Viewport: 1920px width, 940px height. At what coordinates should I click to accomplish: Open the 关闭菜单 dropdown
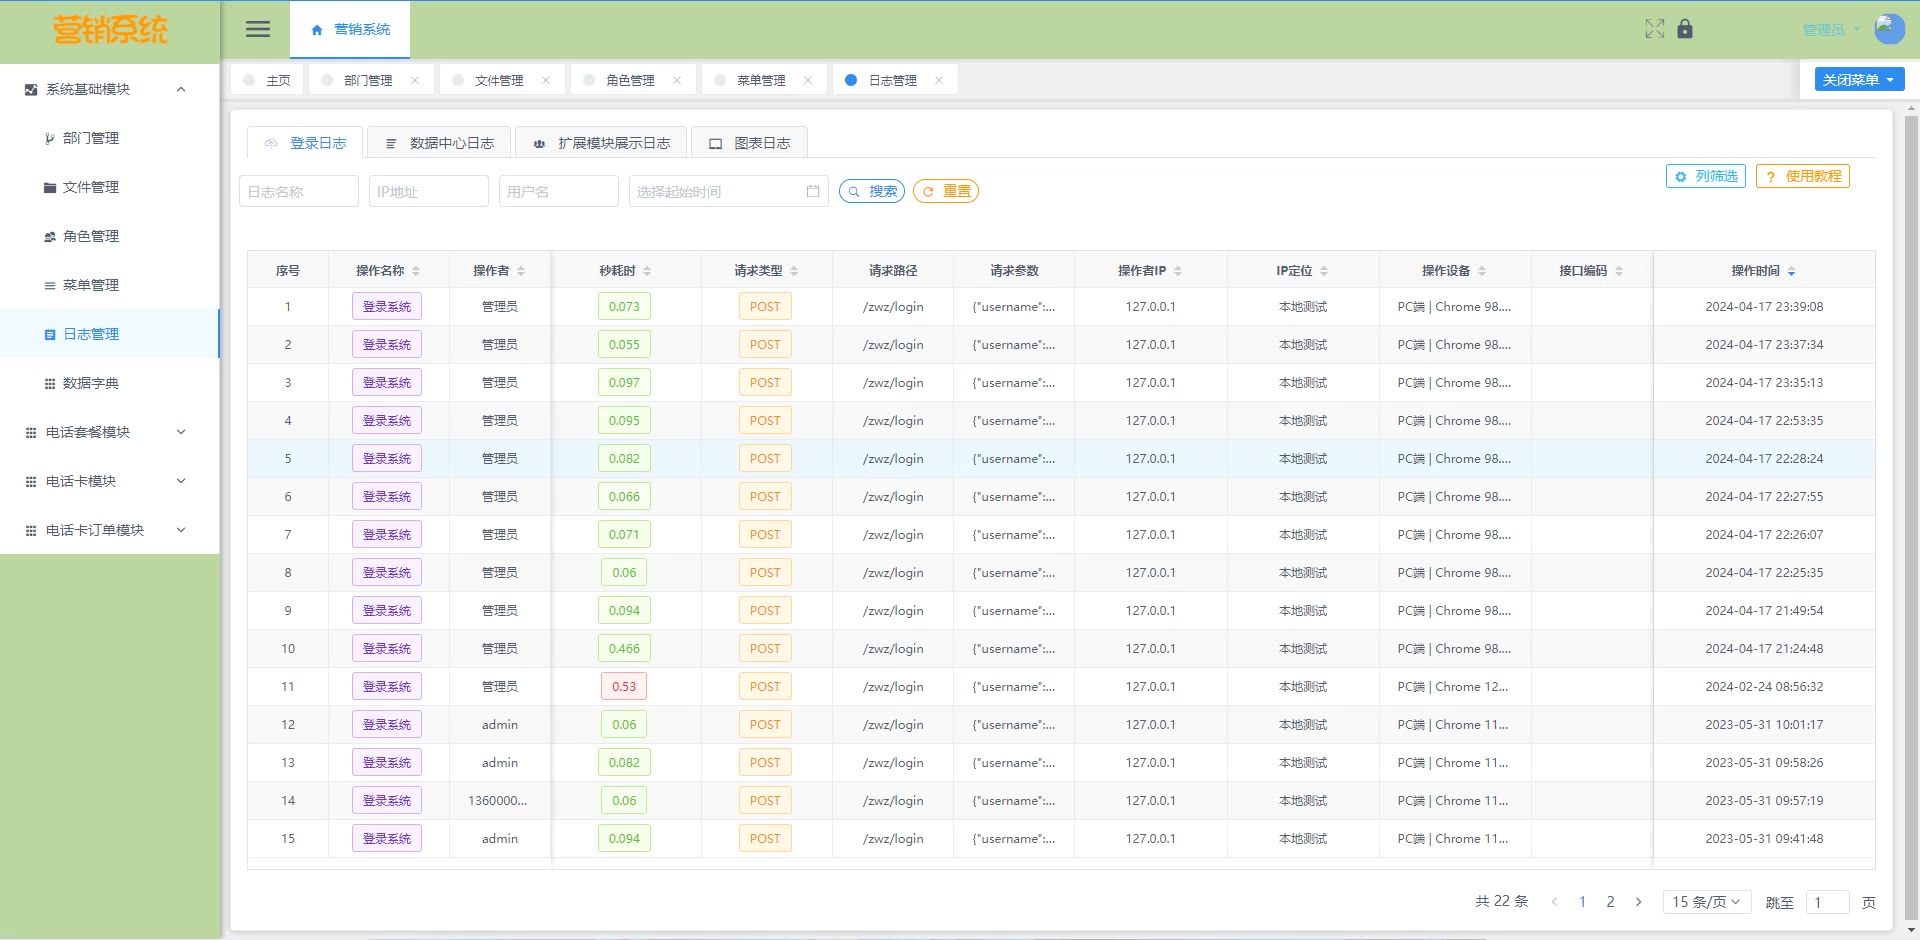[1859, 79]
